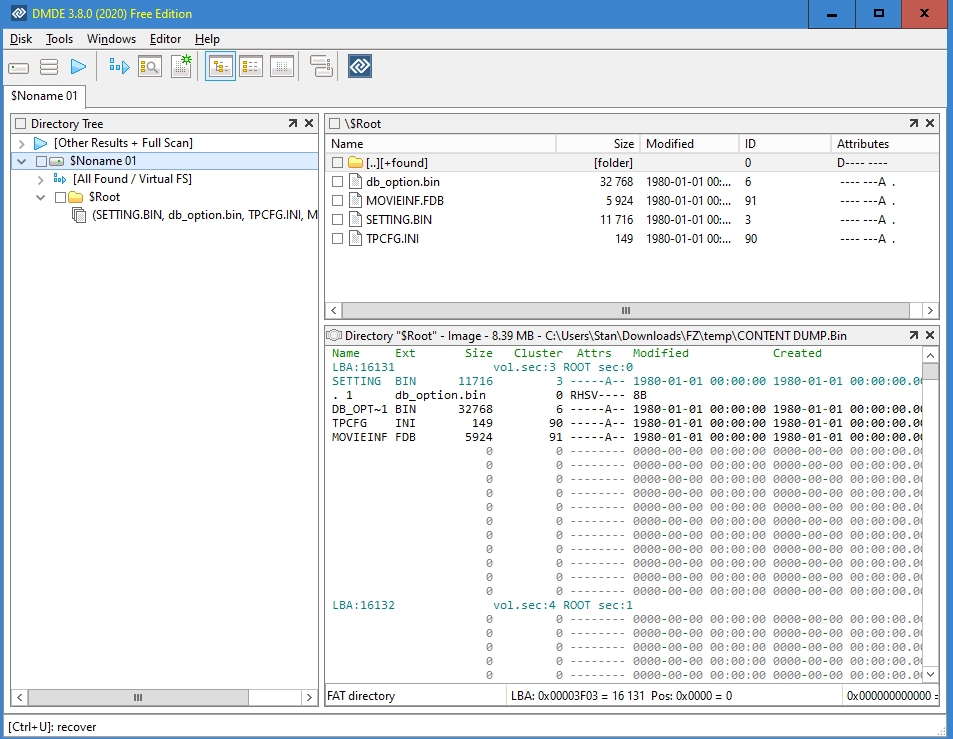Tick the $Root checkbox in directory tree
The width and height of the screenshot is (953, 739).
[x=60, y=198]
